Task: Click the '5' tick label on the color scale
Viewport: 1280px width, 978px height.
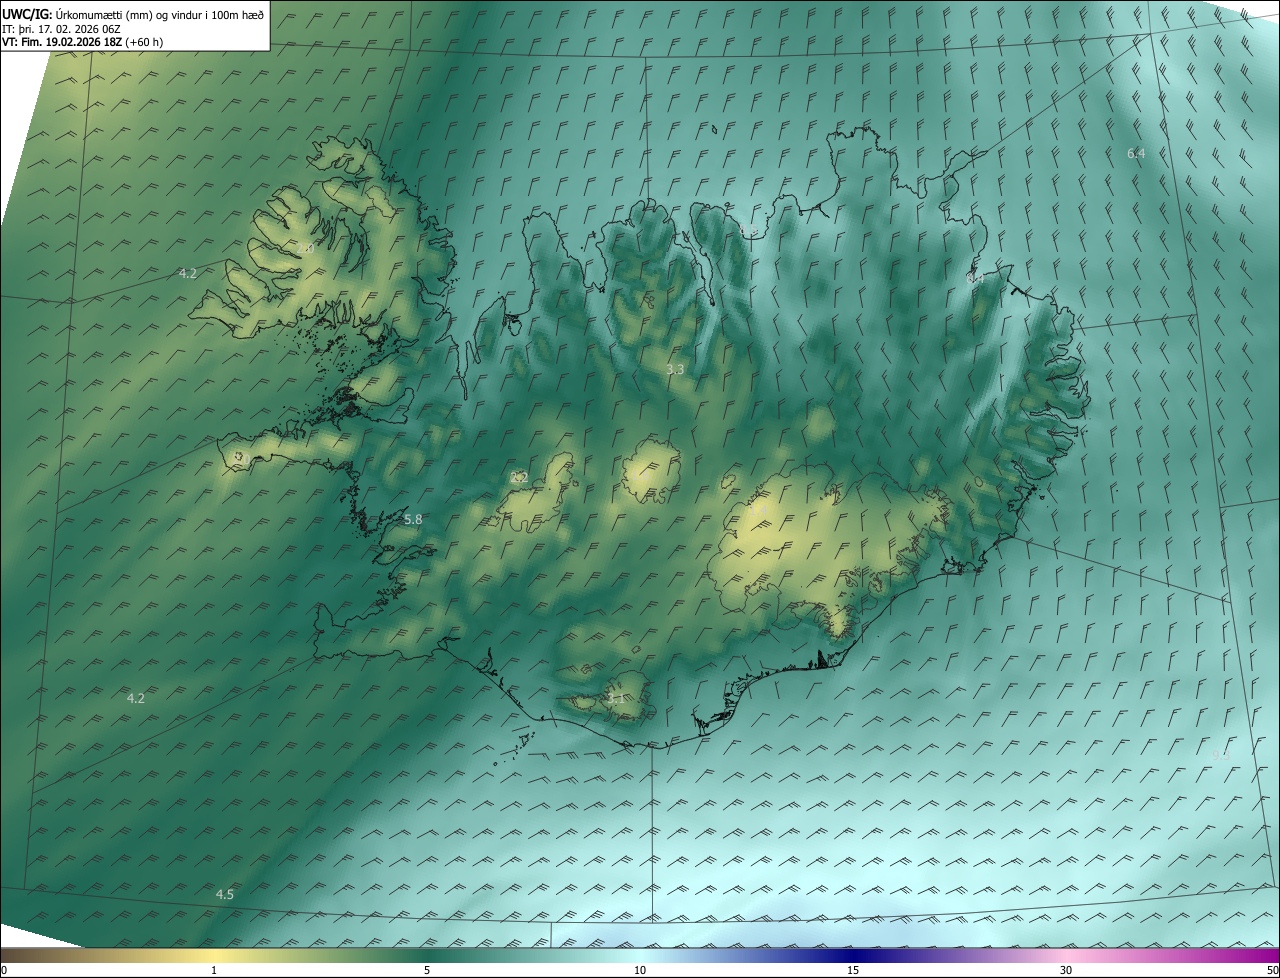Action: click(x=427, y=970)
